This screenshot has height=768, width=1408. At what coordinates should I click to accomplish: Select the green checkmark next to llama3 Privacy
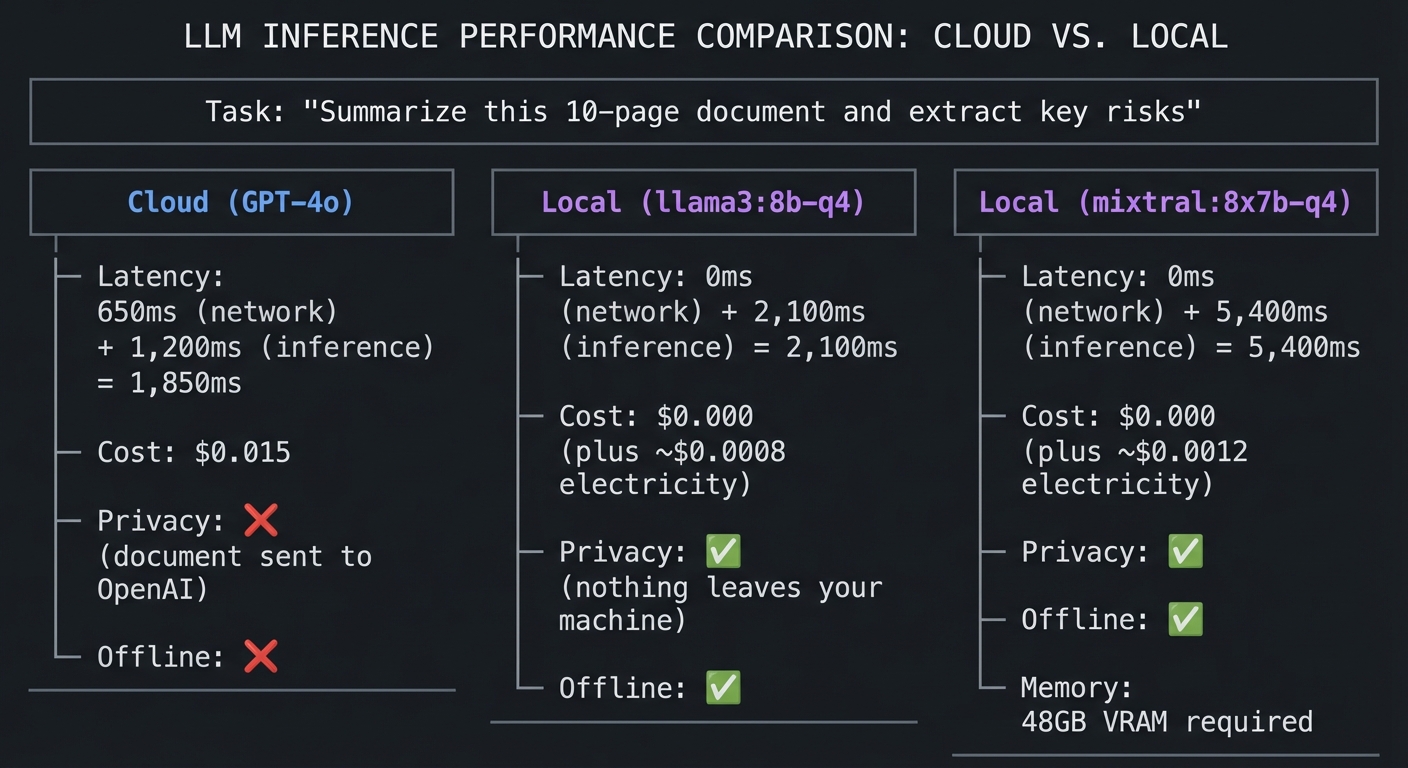click(723, 551)
